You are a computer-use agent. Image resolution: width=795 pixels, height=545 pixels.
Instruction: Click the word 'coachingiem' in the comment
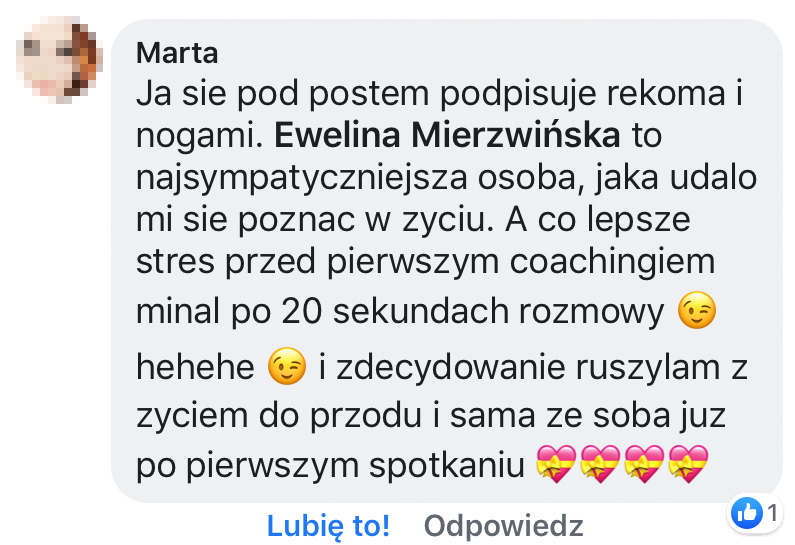[x=612, y=262]
